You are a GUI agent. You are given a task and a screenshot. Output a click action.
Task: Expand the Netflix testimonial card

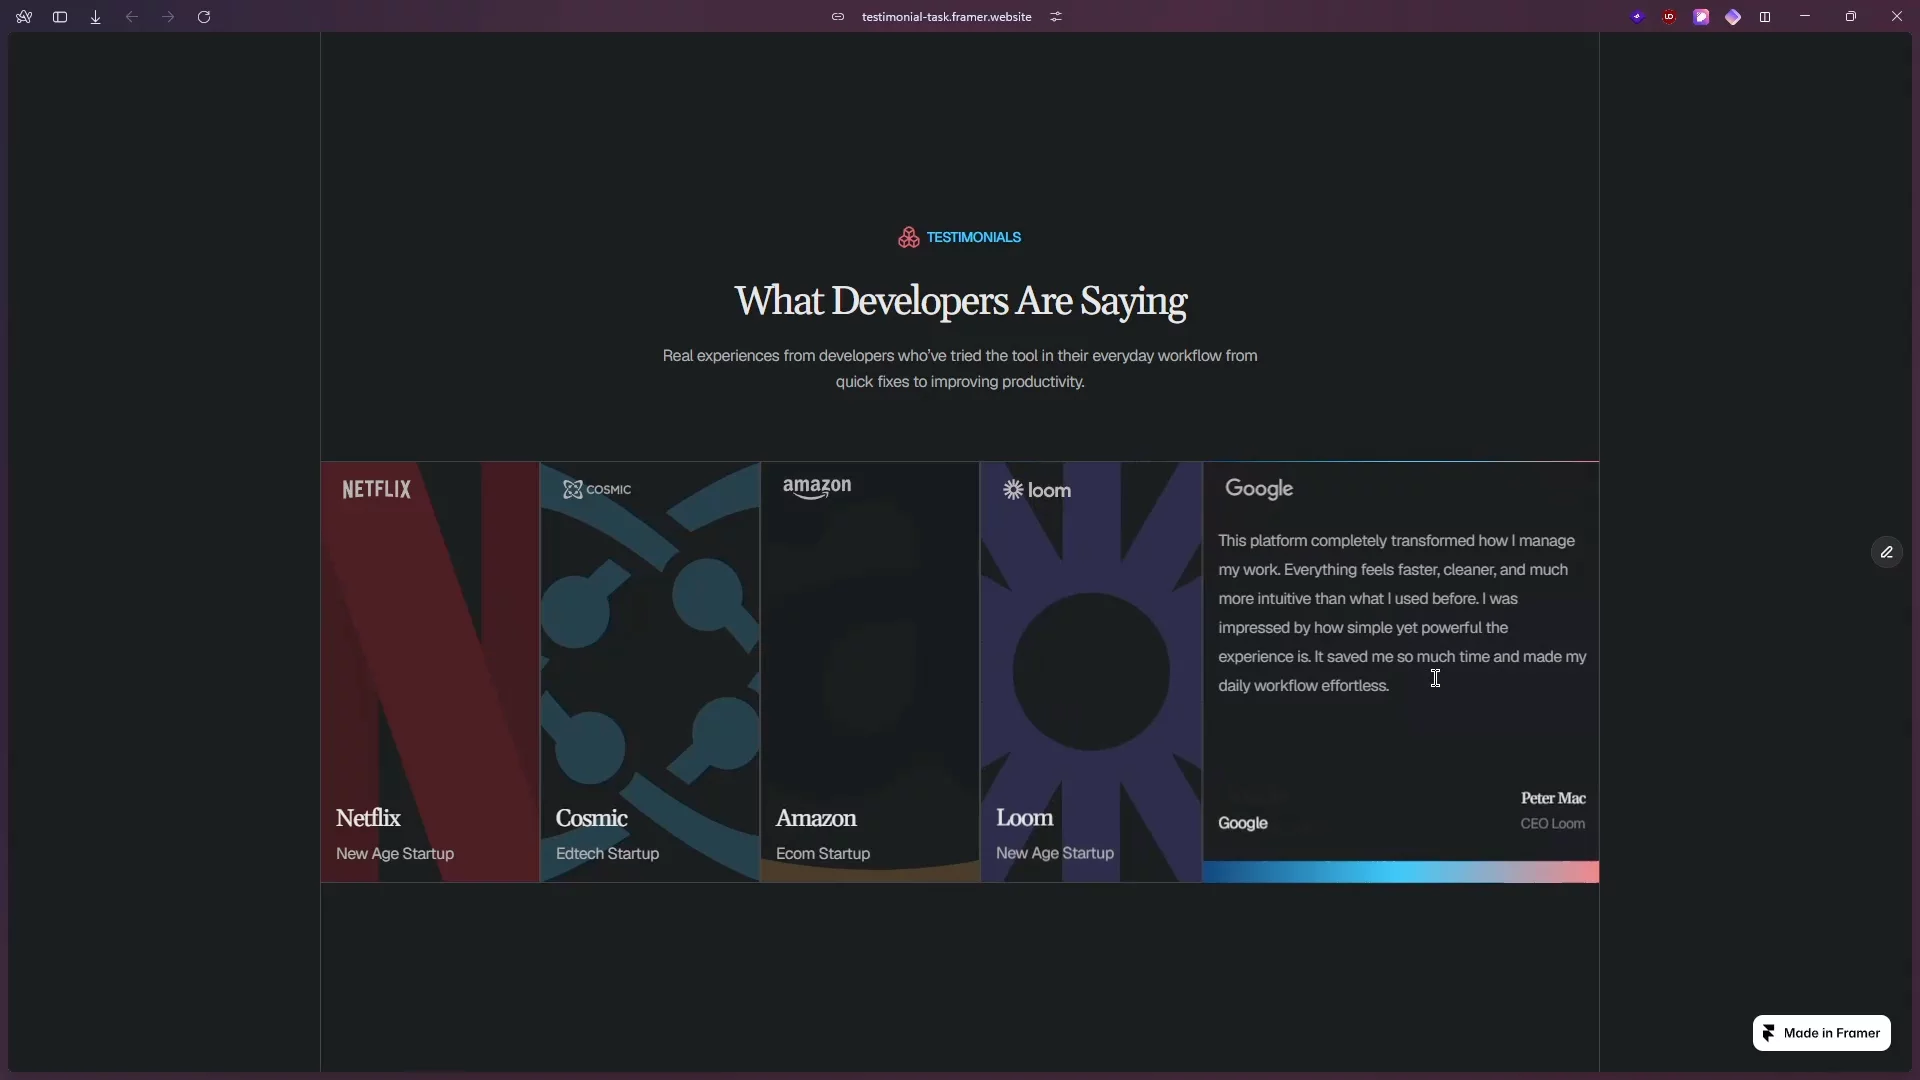click(x=430, y=672)
